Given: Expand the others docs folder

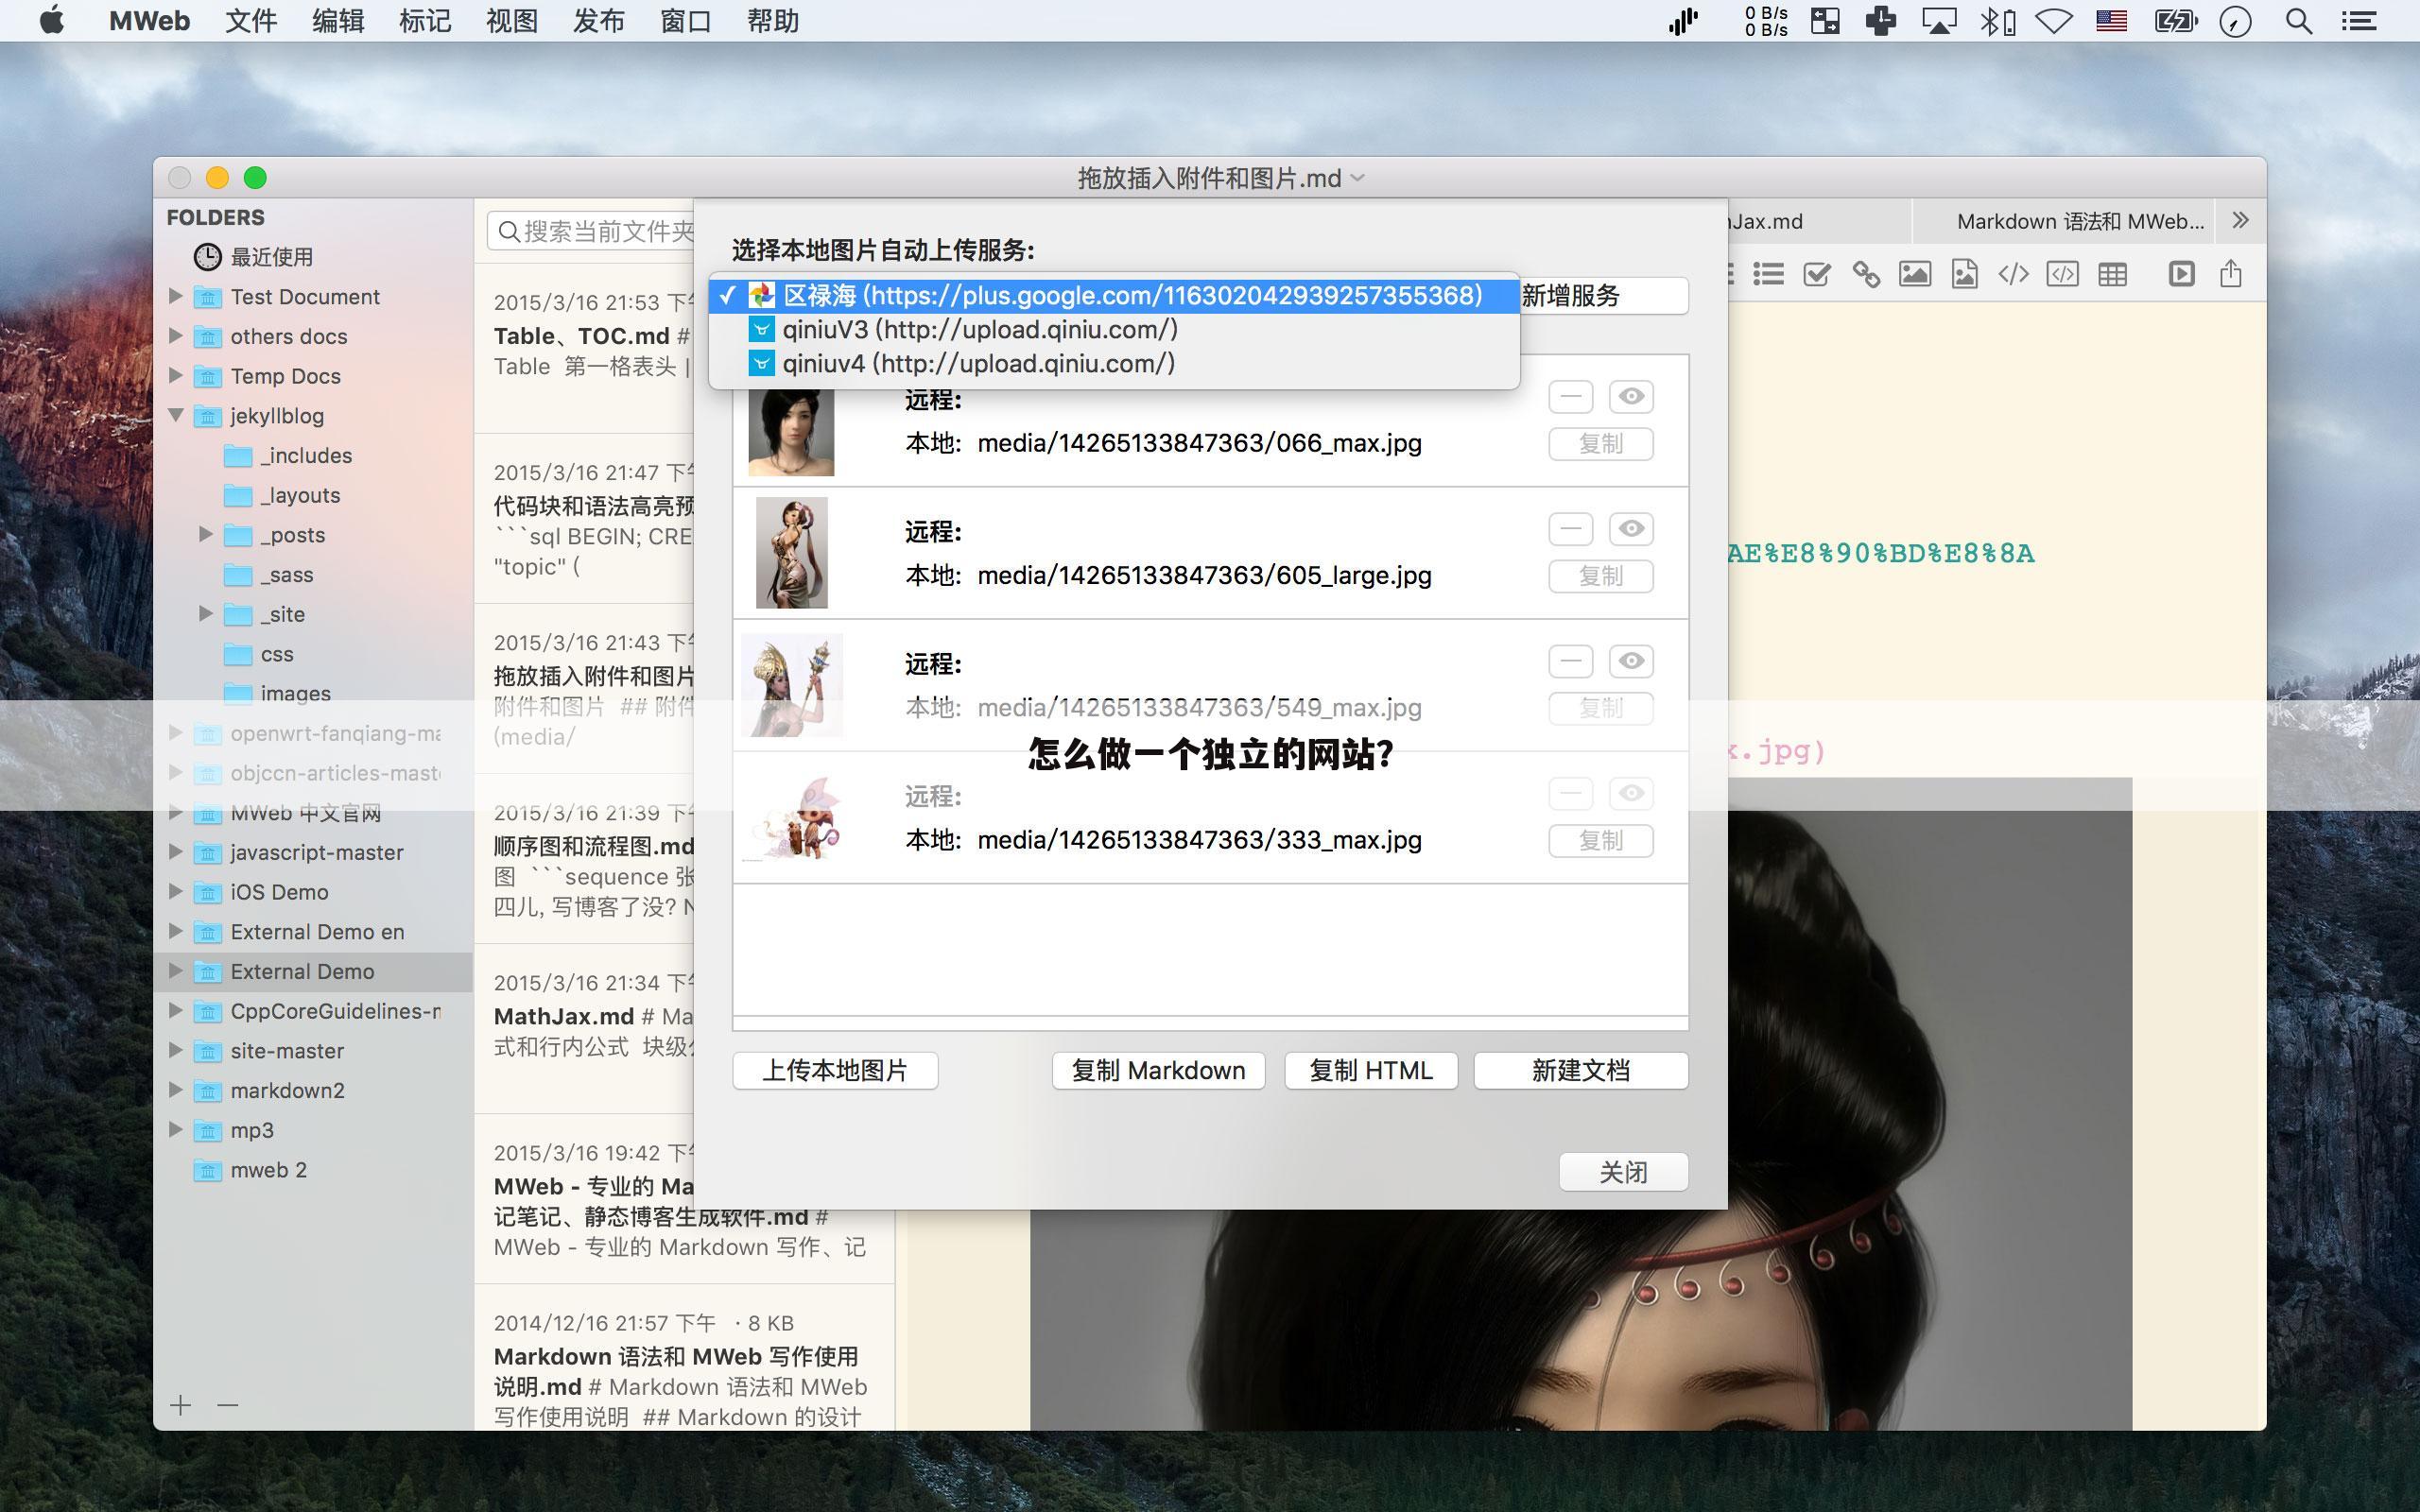Looking at the screenshot, I should (176, 336).
